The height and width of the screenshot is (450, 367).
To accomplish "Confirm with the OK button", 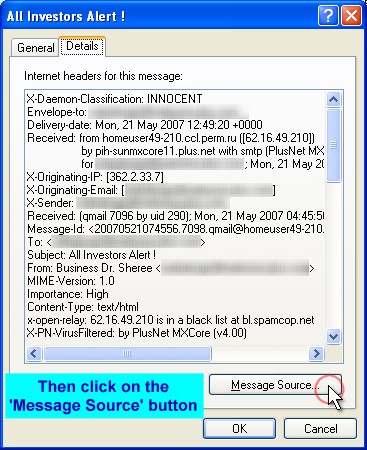I will coord(239,428).
